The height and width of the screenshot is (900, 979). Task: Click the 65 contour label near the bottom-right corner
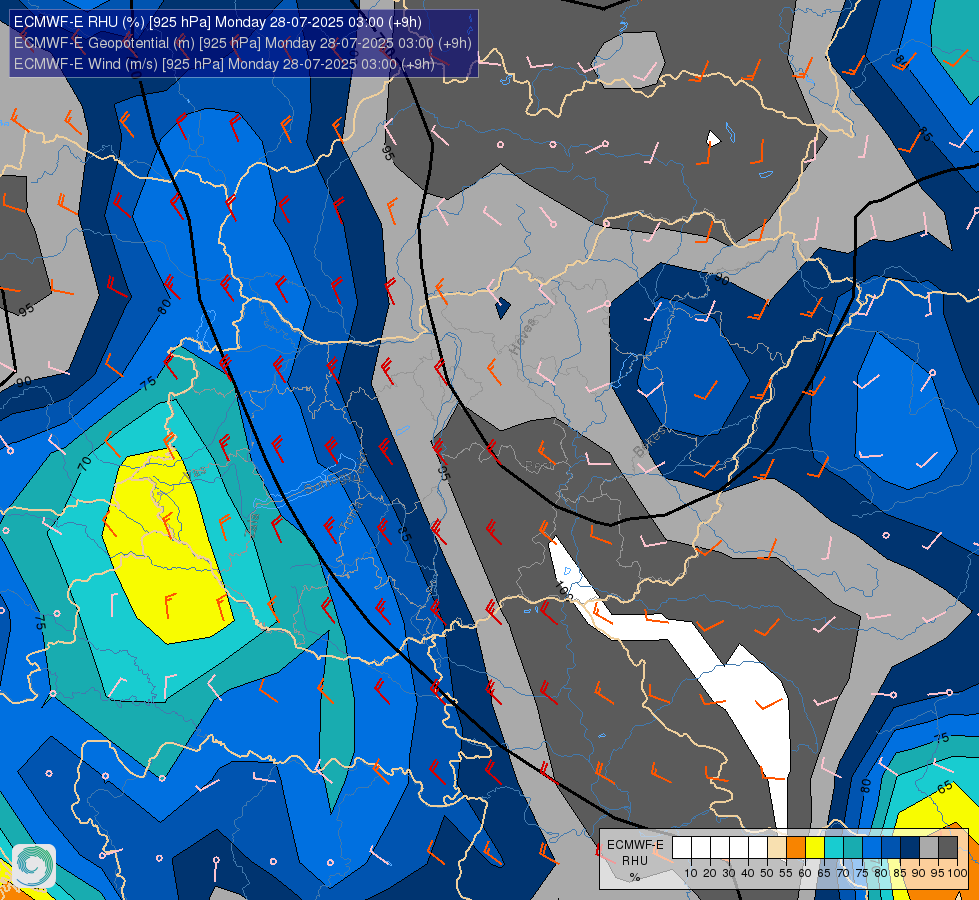[x=945, y=787]
